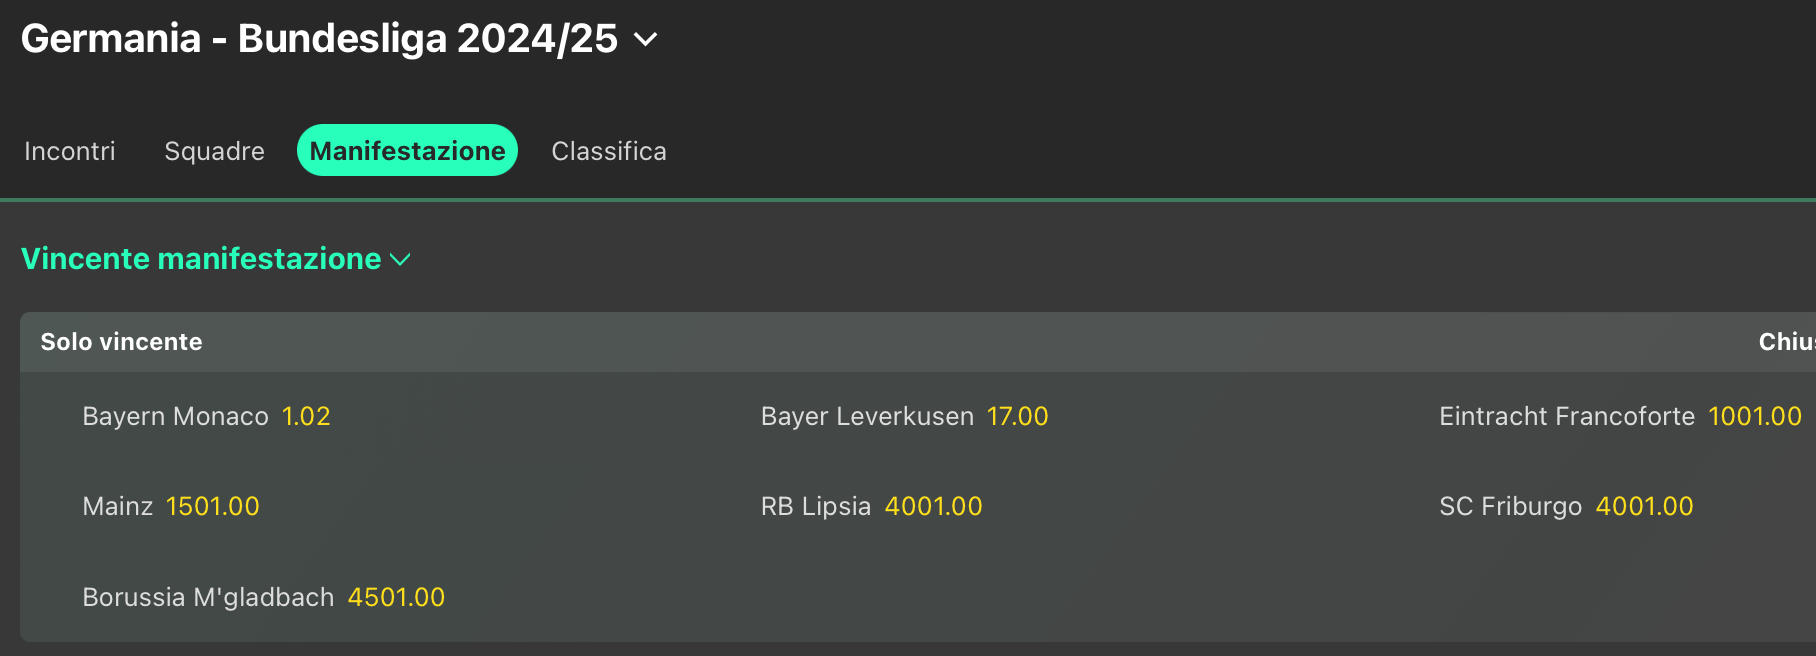The height and width of the screenshot is (656, 1816).
Task: Select the 17.00 odds for Bayer Leverkusen
Action: pyautogui.click(x=1017, y=417)
